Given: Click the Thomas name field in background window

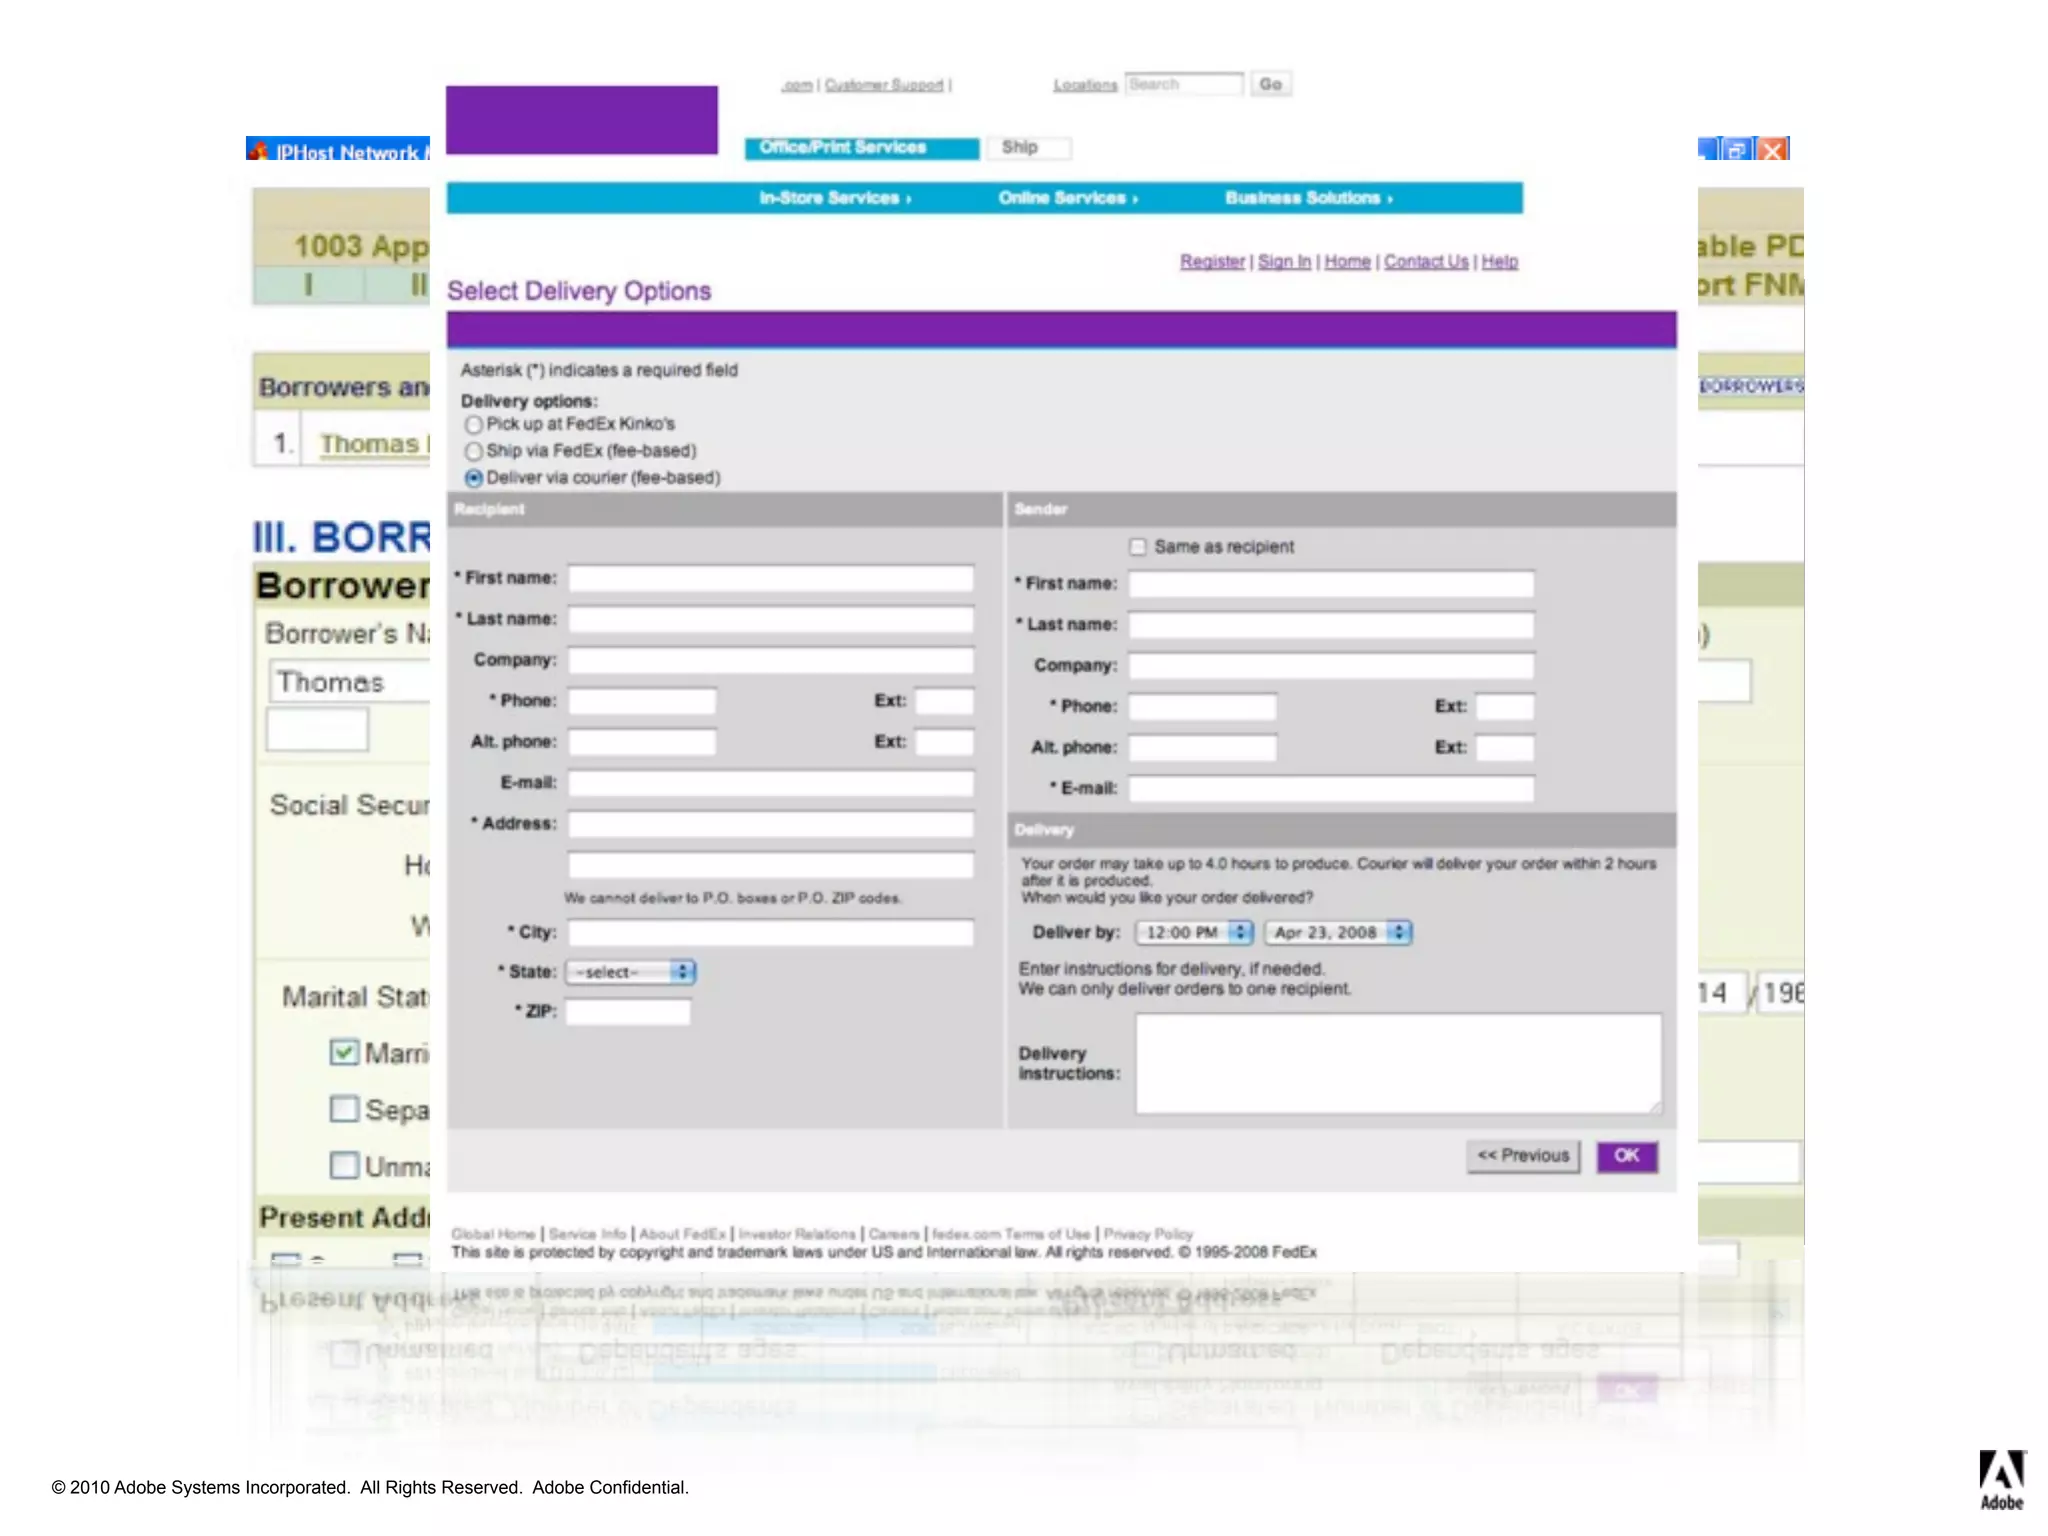Looking at the screenshot, I should (x=349, y=682).
